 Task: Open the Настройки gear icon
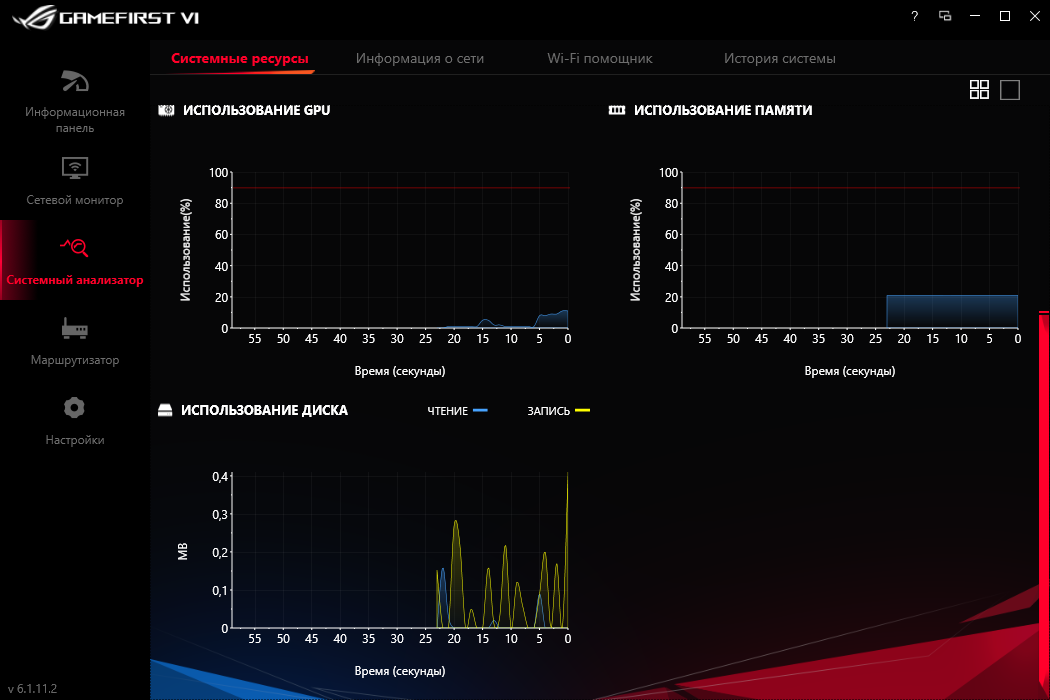coord(74,408)
